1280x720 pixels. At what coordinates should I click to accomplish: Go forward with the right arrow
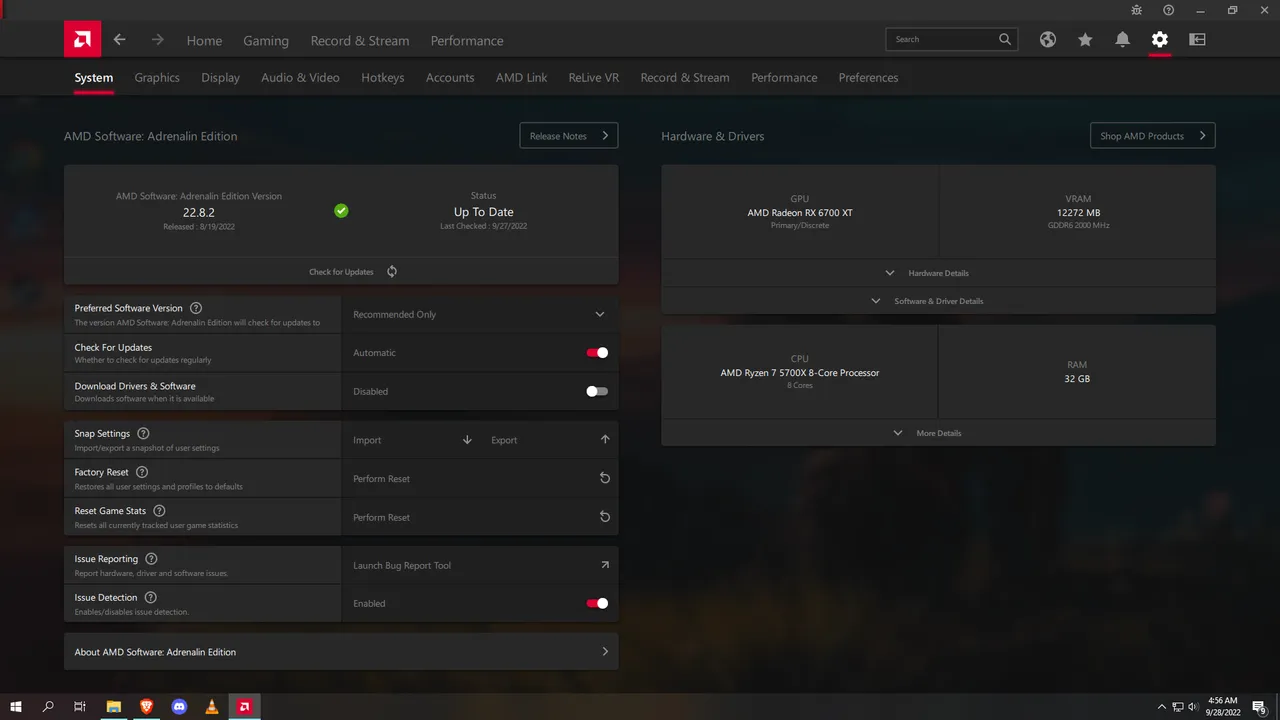coord(157,40)
